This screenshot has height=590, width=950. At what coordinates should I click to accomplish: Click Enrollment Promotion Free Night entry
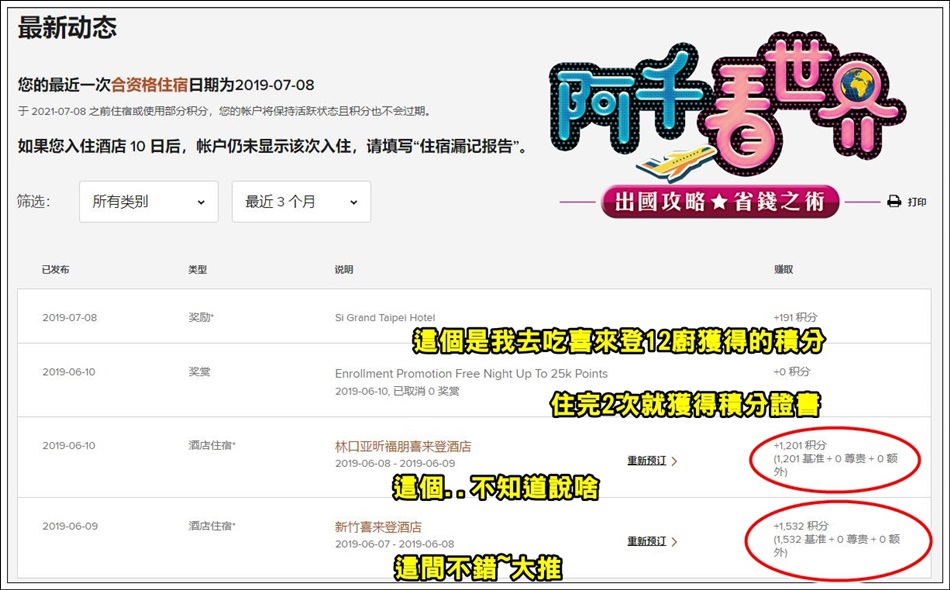[471, 374]
